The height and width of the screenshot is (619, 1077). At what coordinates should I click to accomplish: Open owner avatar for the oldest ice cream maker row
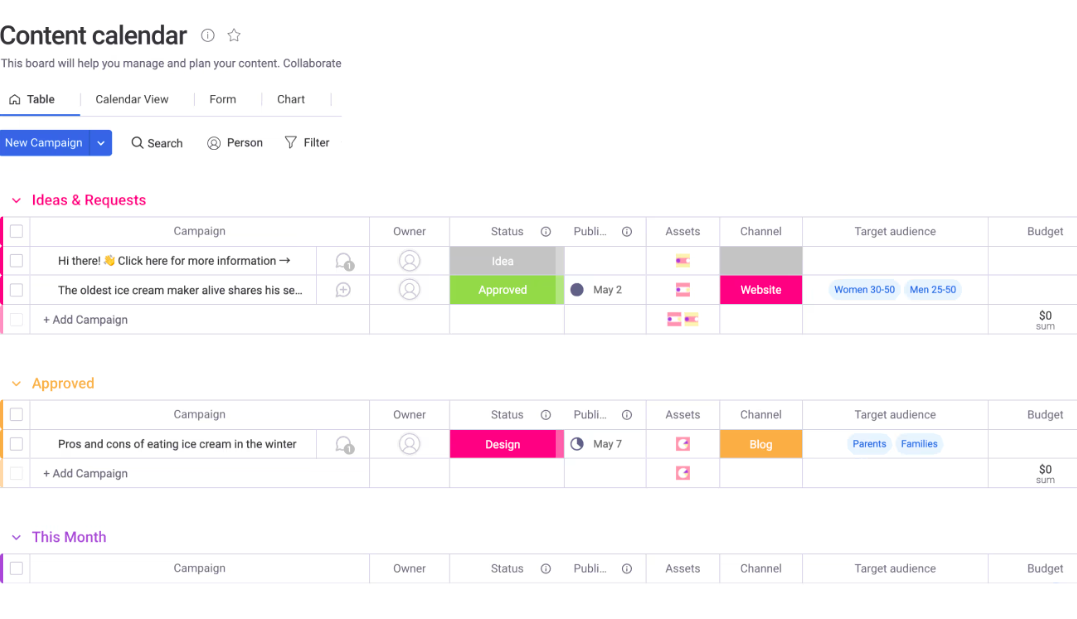(409, 290)
